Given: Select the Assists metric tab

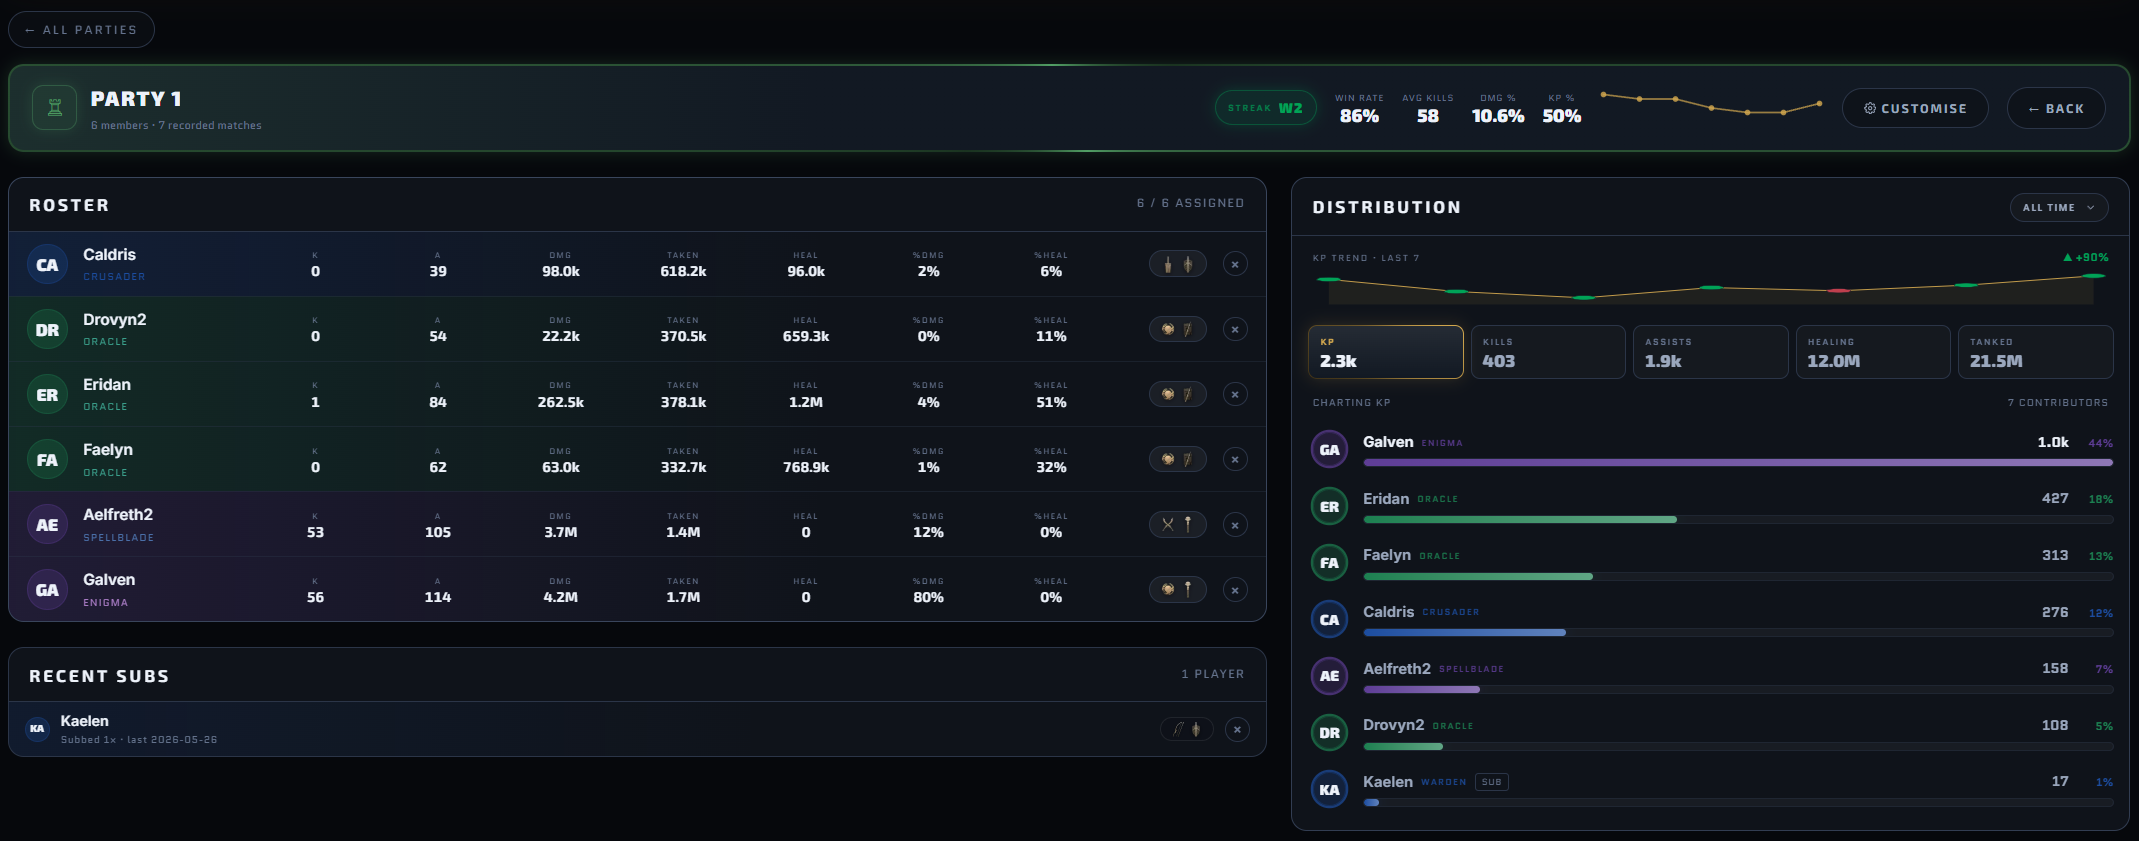Looking at the screenshot, I should point(1711,352).
